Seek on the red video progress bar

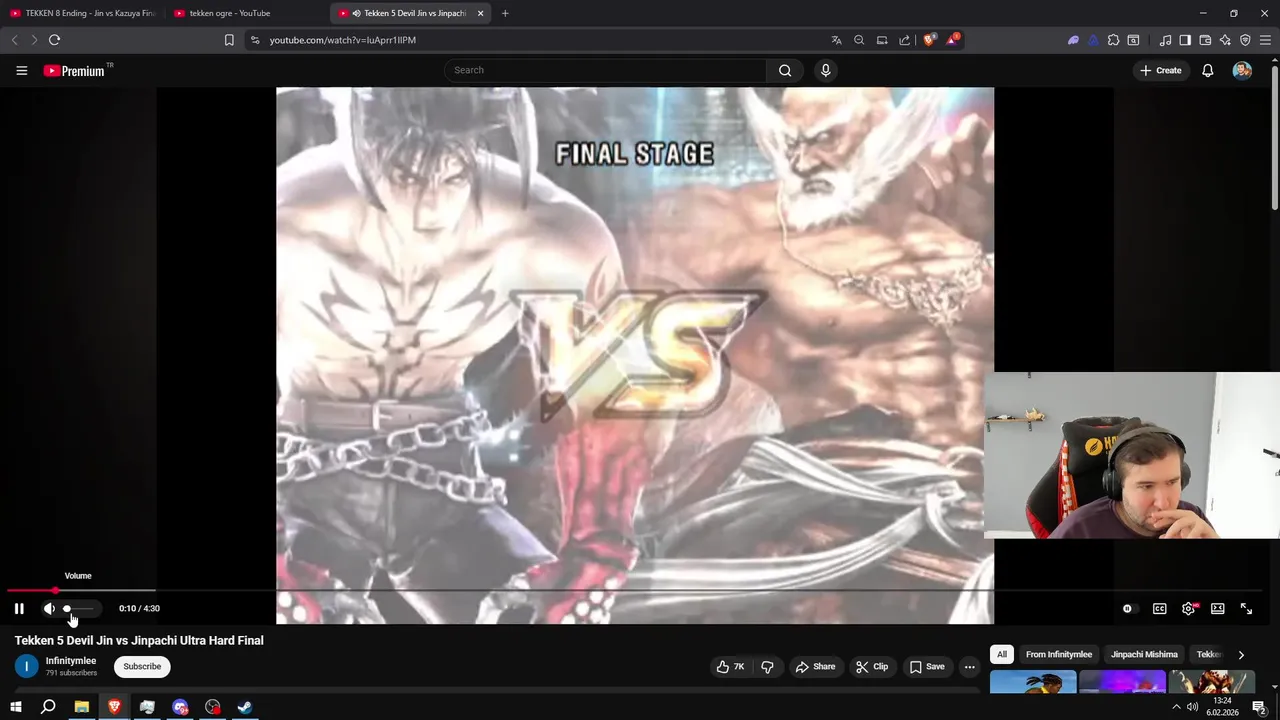coord(31,591)
